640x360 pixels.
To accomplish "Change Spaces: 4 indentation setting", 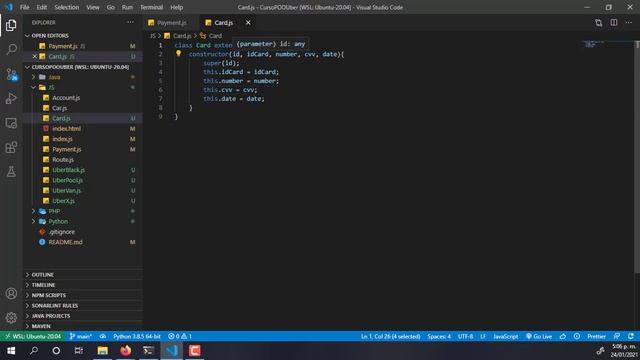I will [439, 336].
